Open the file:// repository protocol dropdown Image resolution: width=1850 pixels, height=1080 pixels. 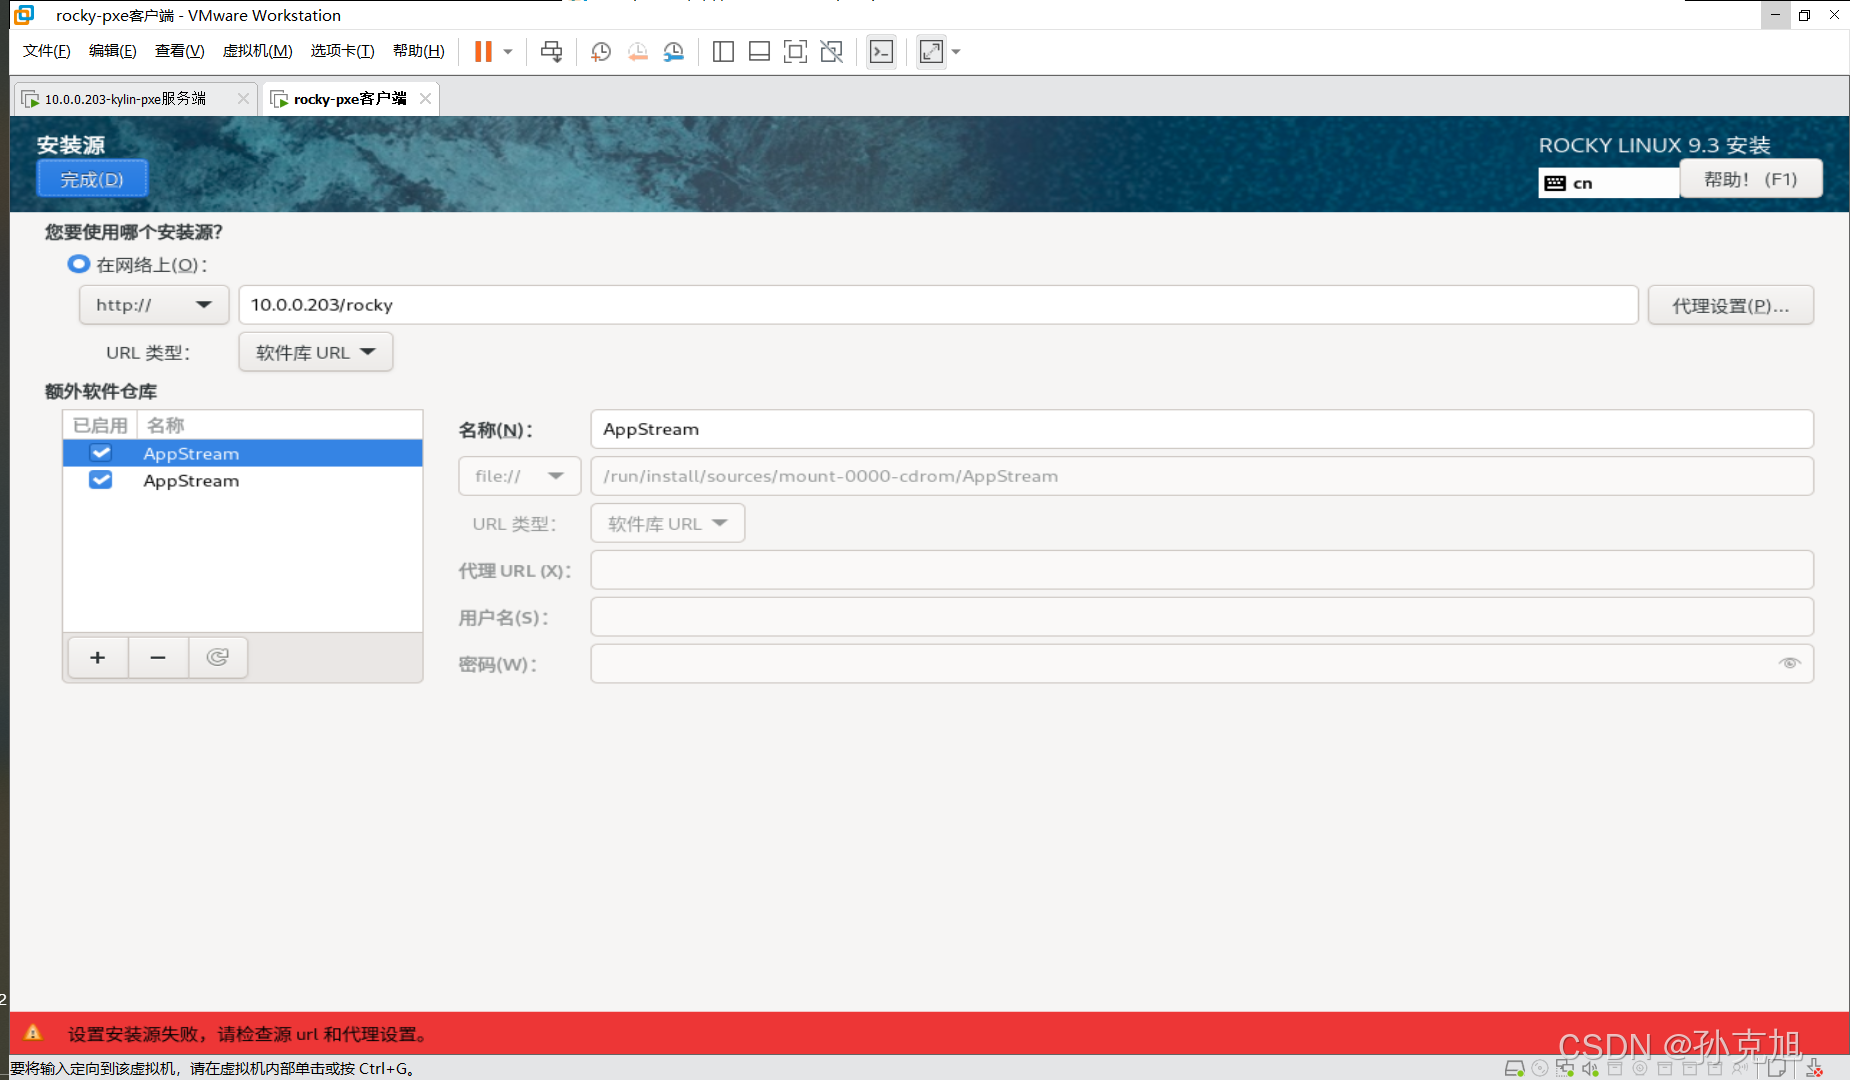pyautogui.click(x=520, y=476)
